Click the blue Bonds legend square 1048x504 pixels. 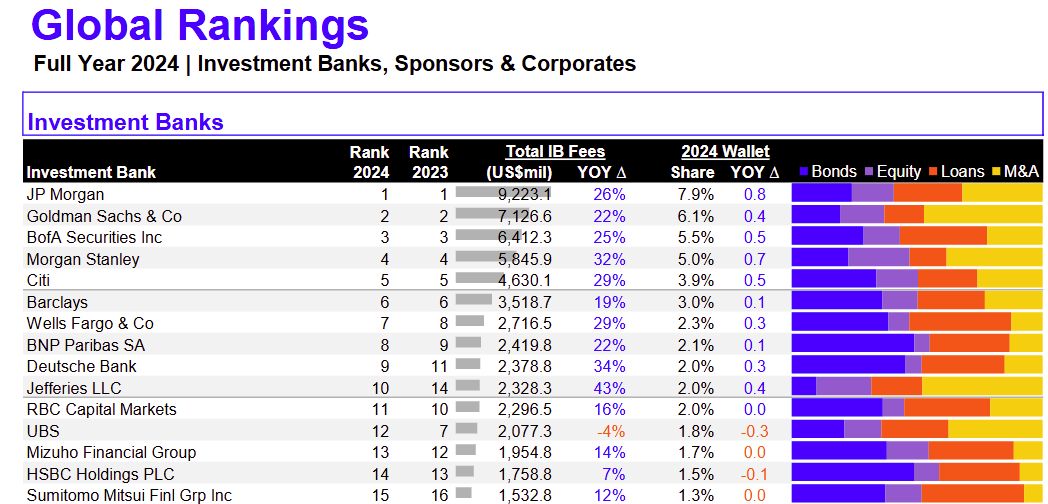[802, 172]
